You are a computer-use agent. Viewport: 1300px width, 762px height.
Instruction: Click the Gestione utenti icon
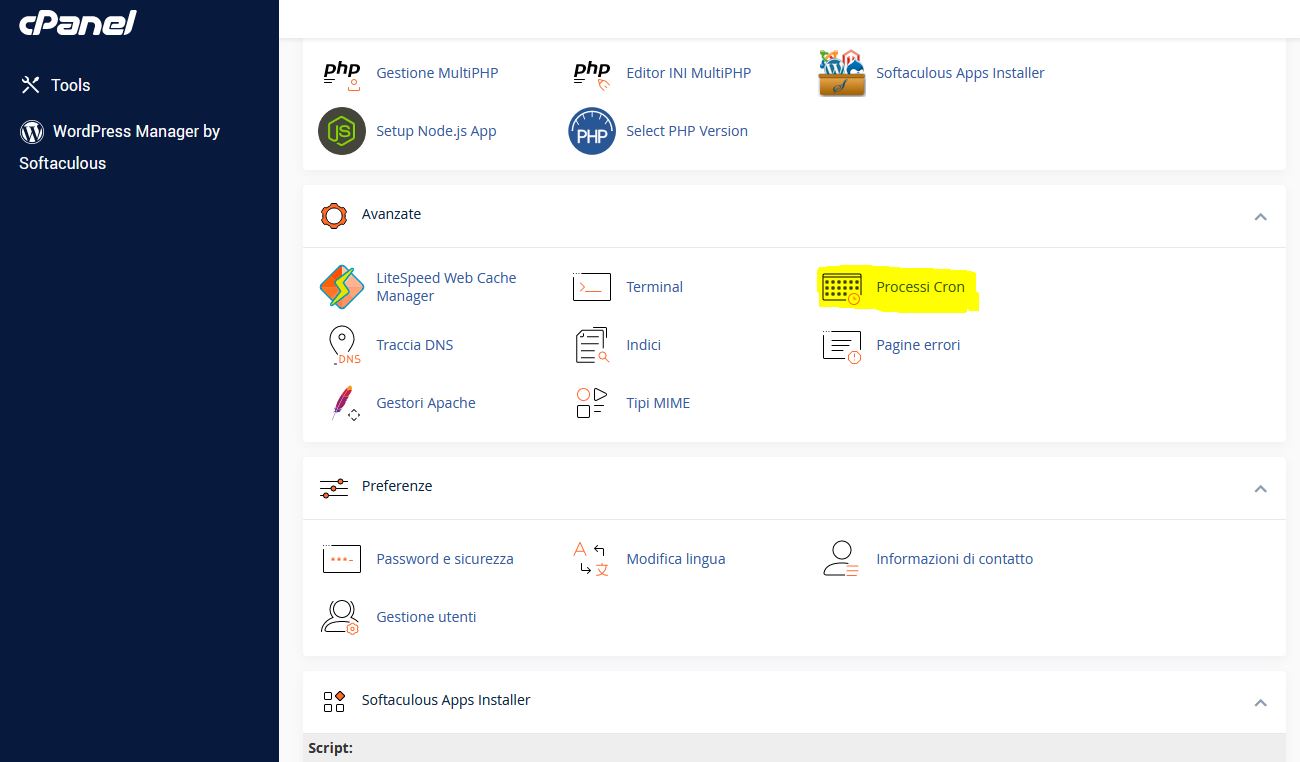point(341,617)
